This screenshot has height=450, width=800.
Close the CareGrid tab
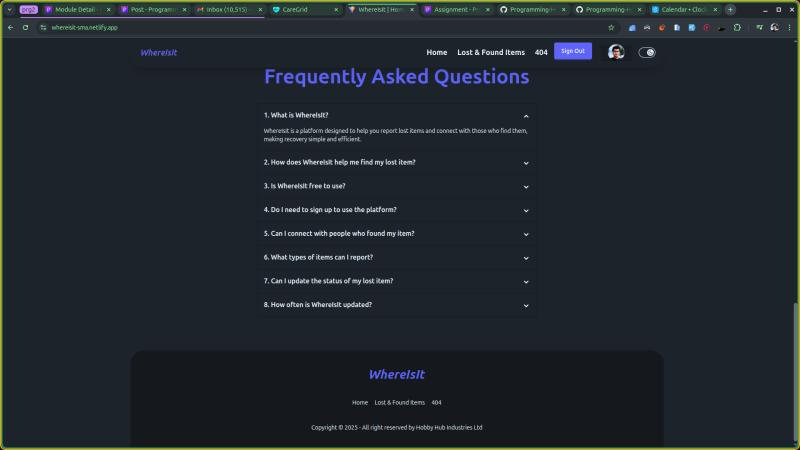tap(336, 10)
